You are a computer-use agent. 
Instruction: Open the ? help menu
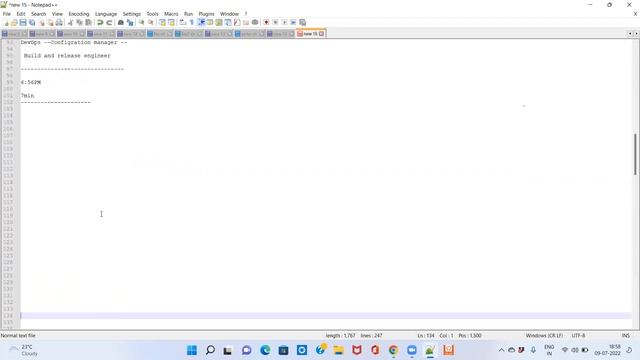246,14
